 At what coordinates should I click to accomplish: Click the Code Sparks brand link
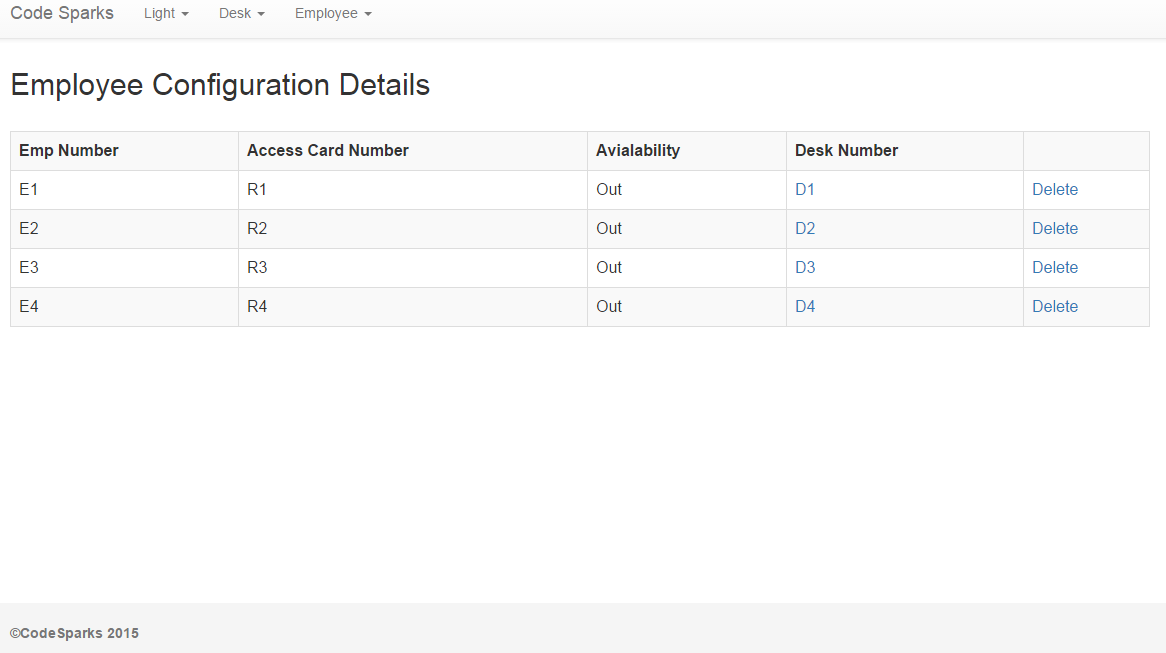(62, 14)
